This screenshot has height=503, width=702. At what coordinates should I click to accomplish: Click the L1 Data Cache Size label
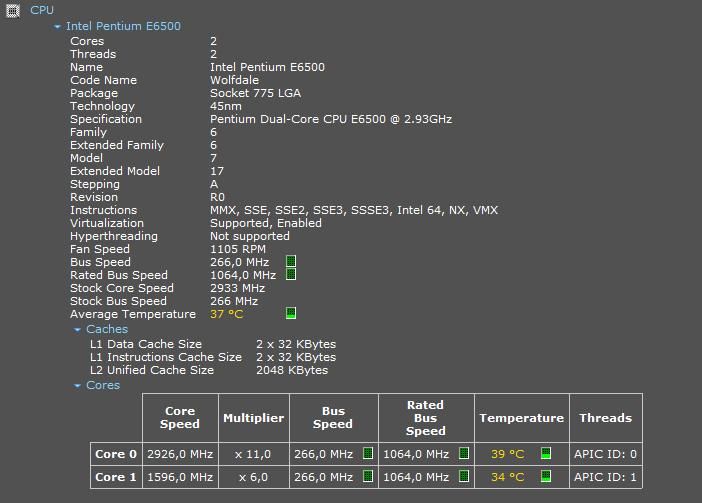[146, 344]
